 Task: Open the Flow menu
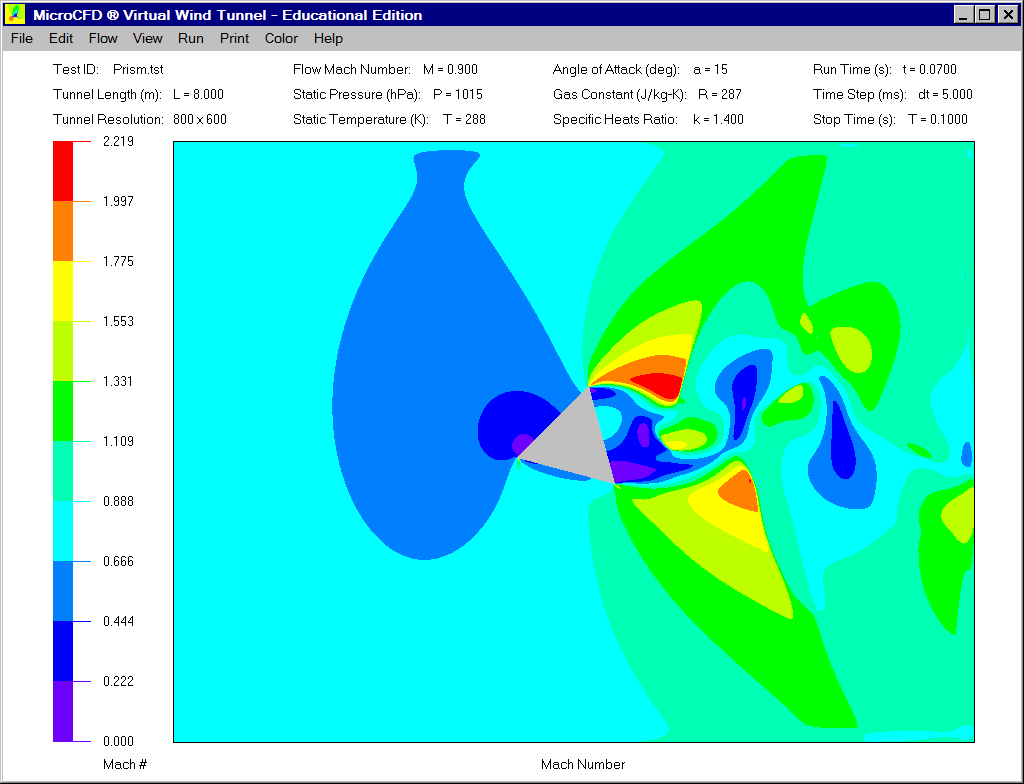(103, 39)
